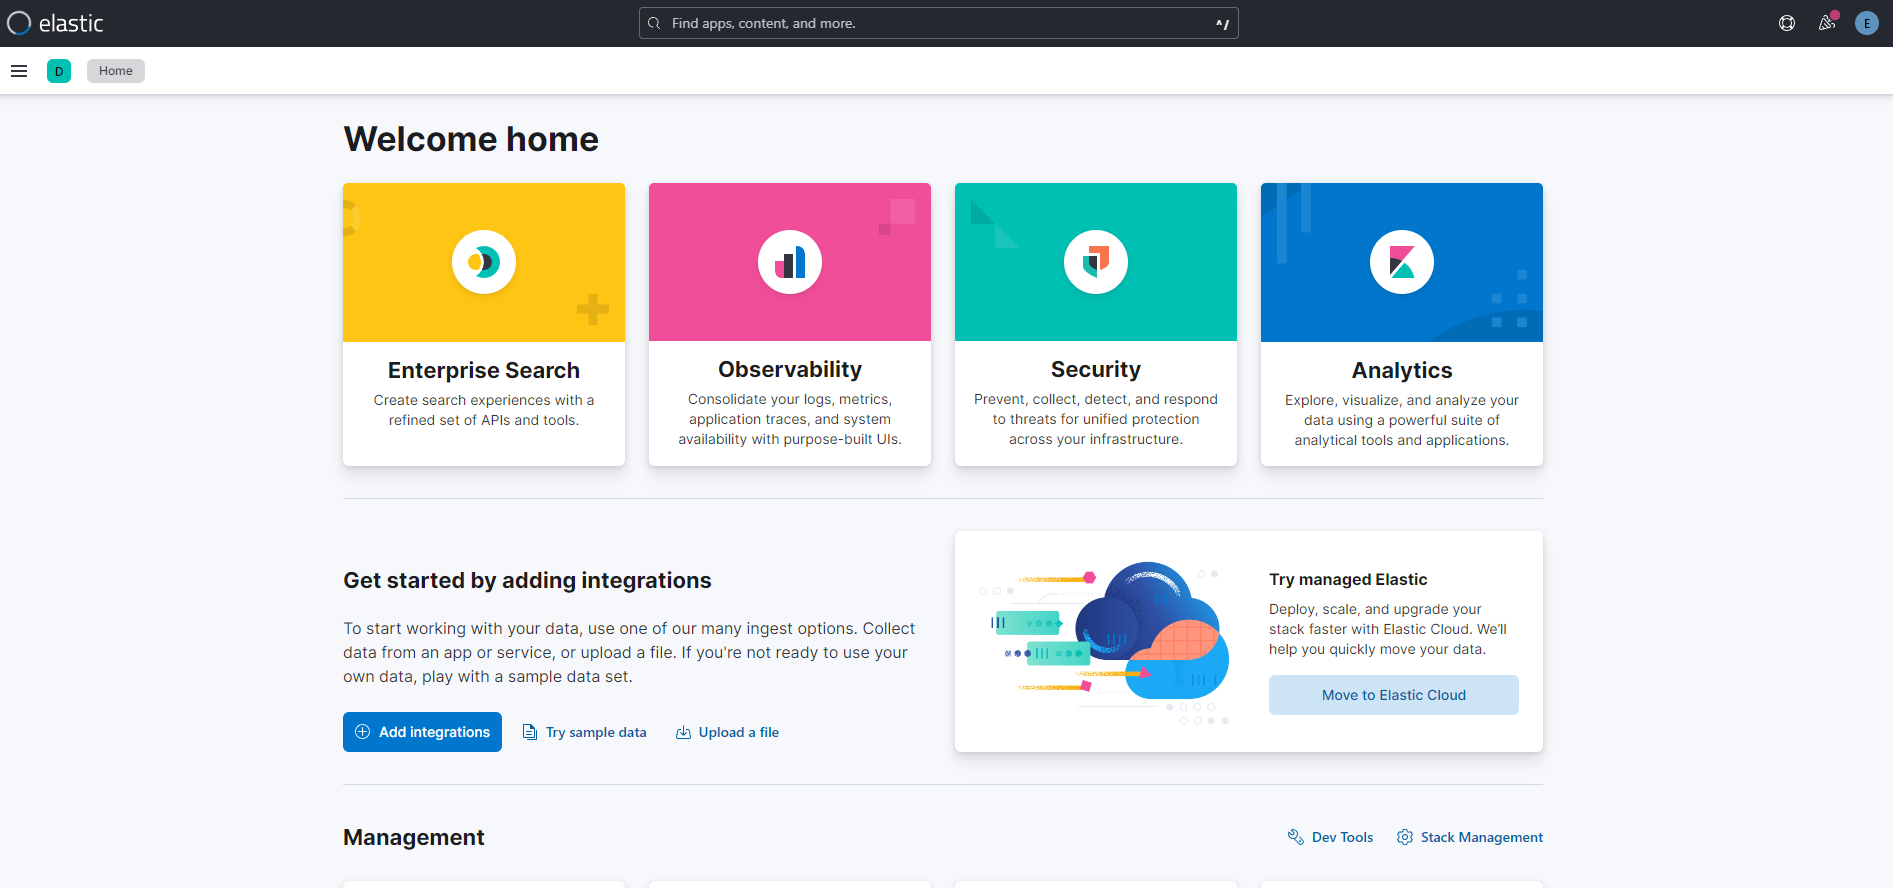Open the Stack Management link
This screenshot has width=1893, height=888.
pyautogui.click(x=1470, y=837)
